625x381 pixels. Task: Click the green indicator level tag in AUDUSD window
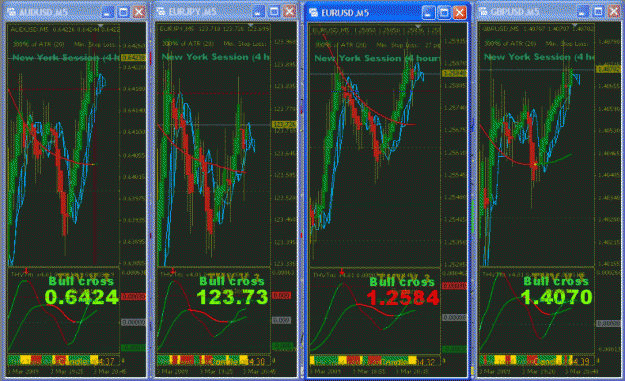(133, 348)
